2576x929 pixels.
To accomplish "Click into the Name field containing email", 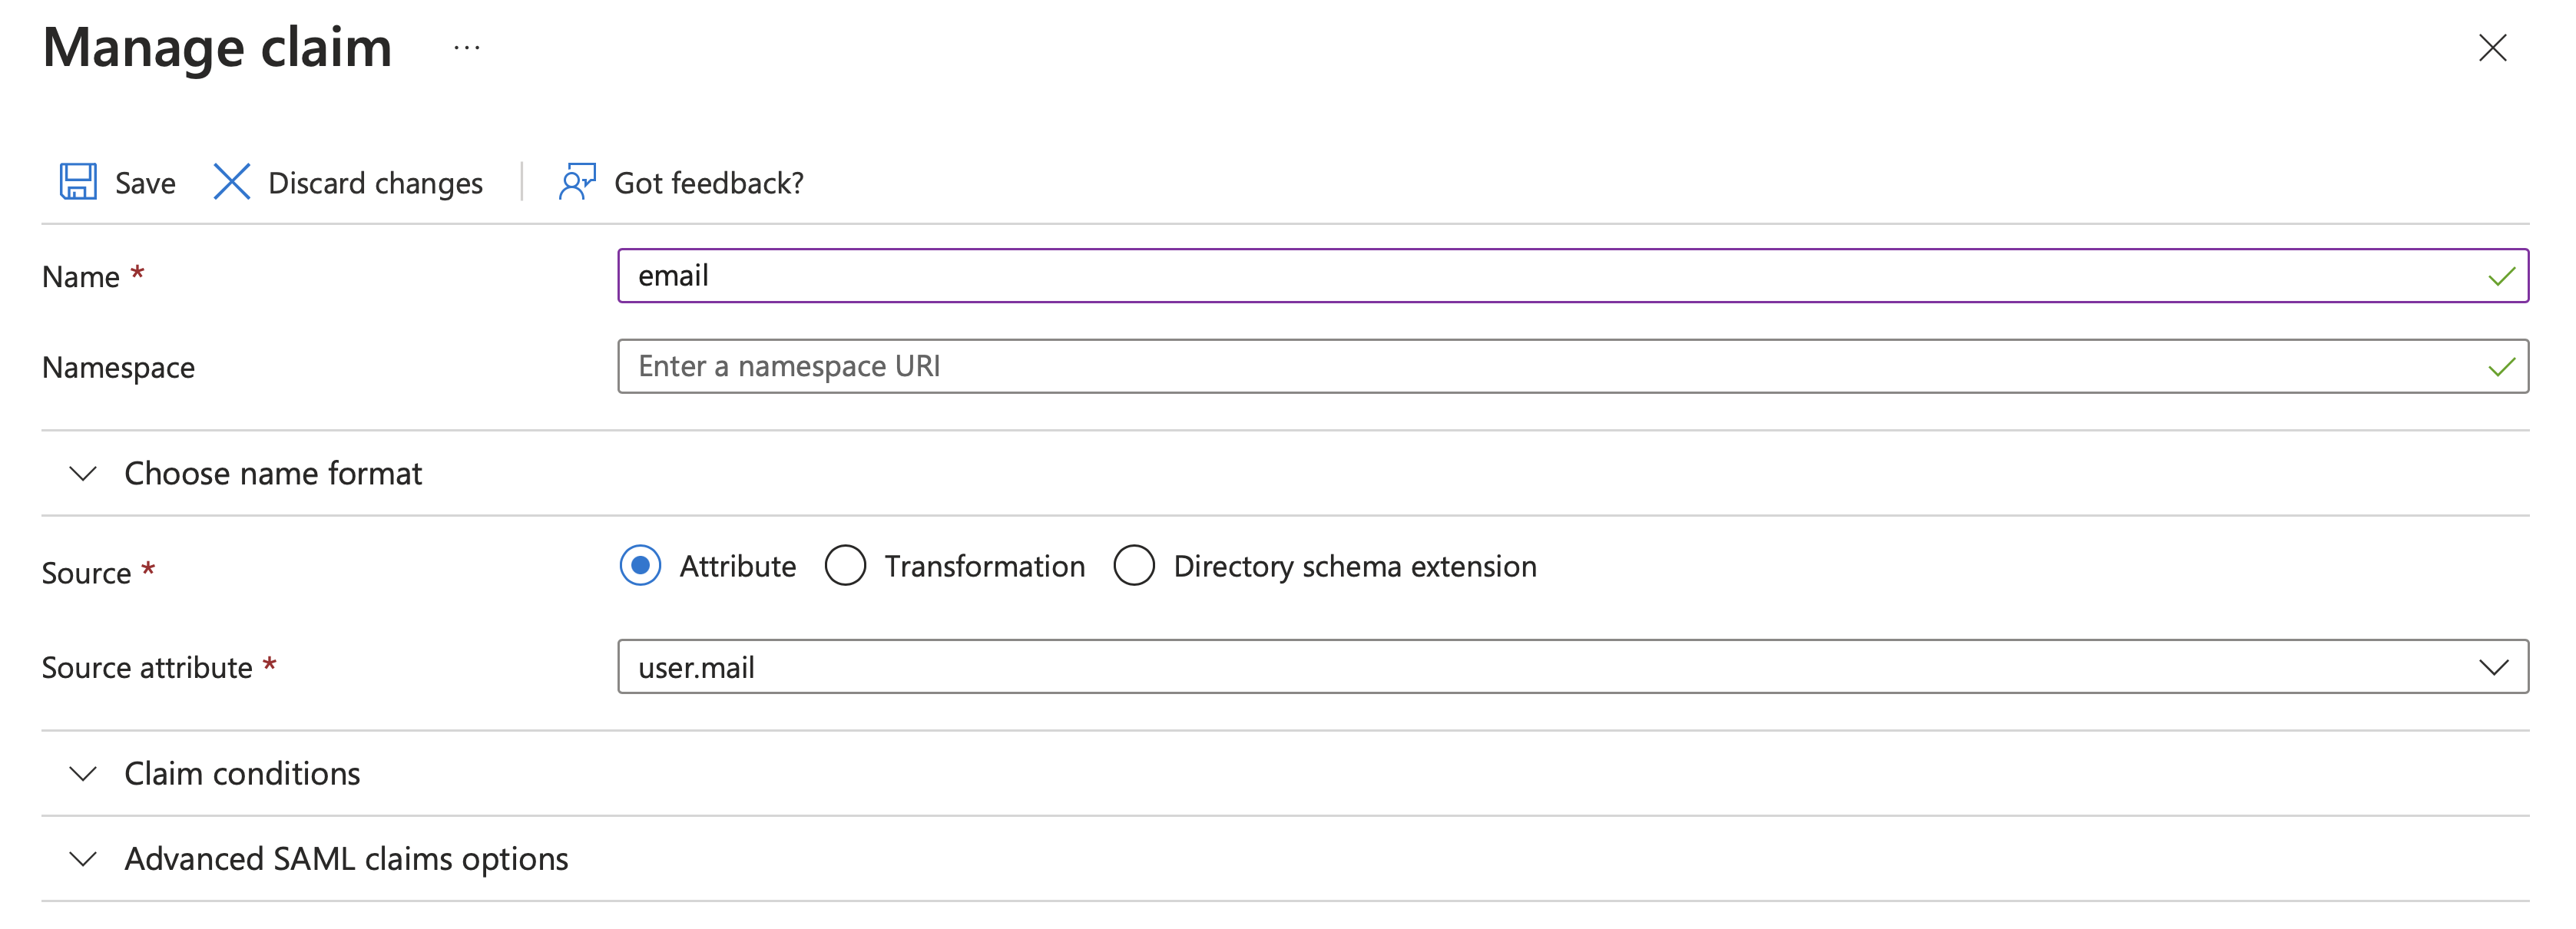I will click(1573, 276).
